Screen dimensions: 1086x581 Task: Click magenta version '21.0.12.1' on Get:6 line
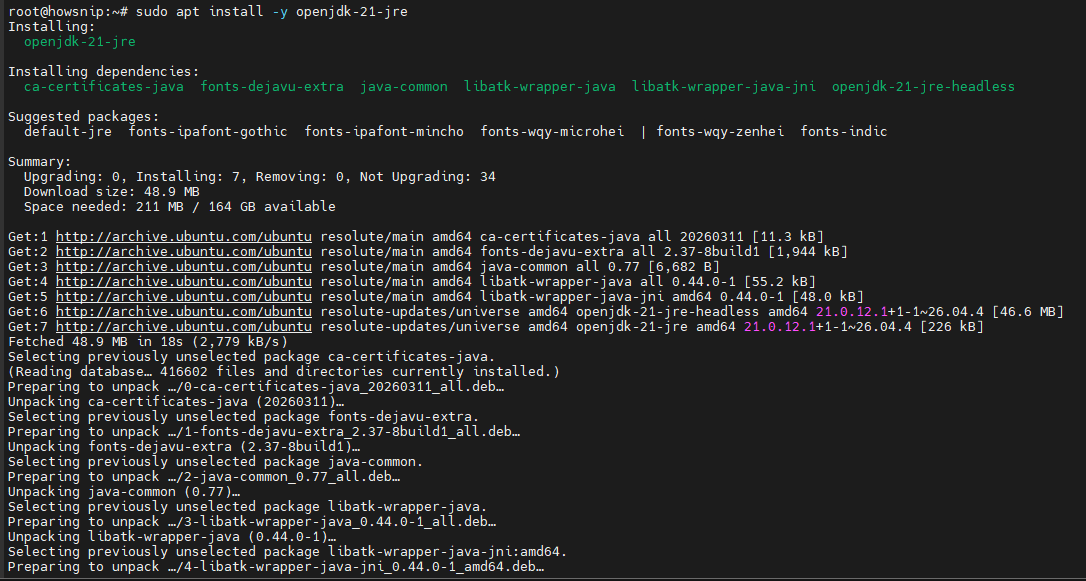pyautogui.click(x=852, y=312)
